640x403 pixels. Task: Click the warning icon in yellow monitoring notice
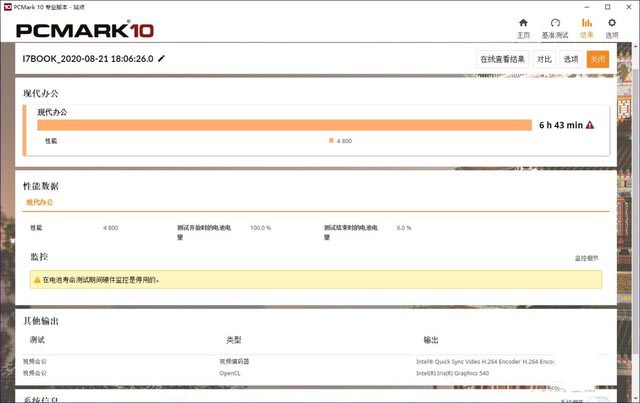point(37,280)
